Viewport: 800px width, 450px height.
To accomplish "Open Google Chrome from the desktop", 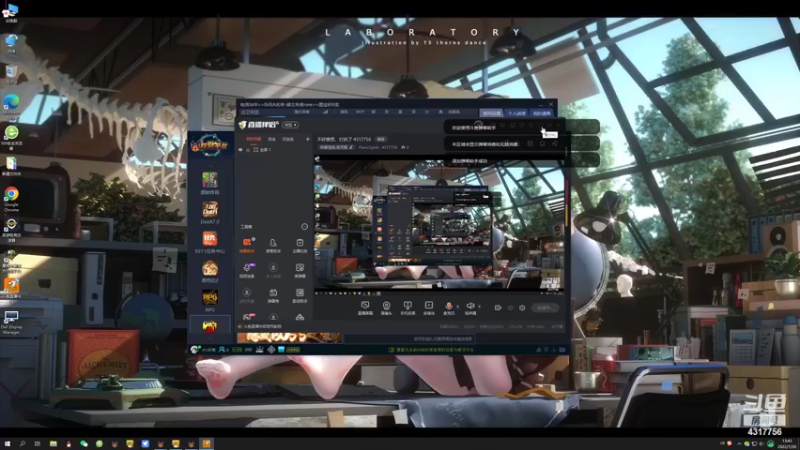I will (x=11, y=198).
